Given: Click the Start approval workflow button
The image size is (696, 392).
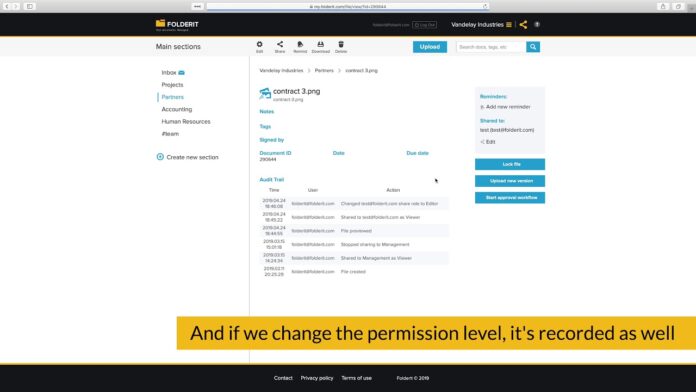Looking at the screenshot, I should (x=510, y=198).
